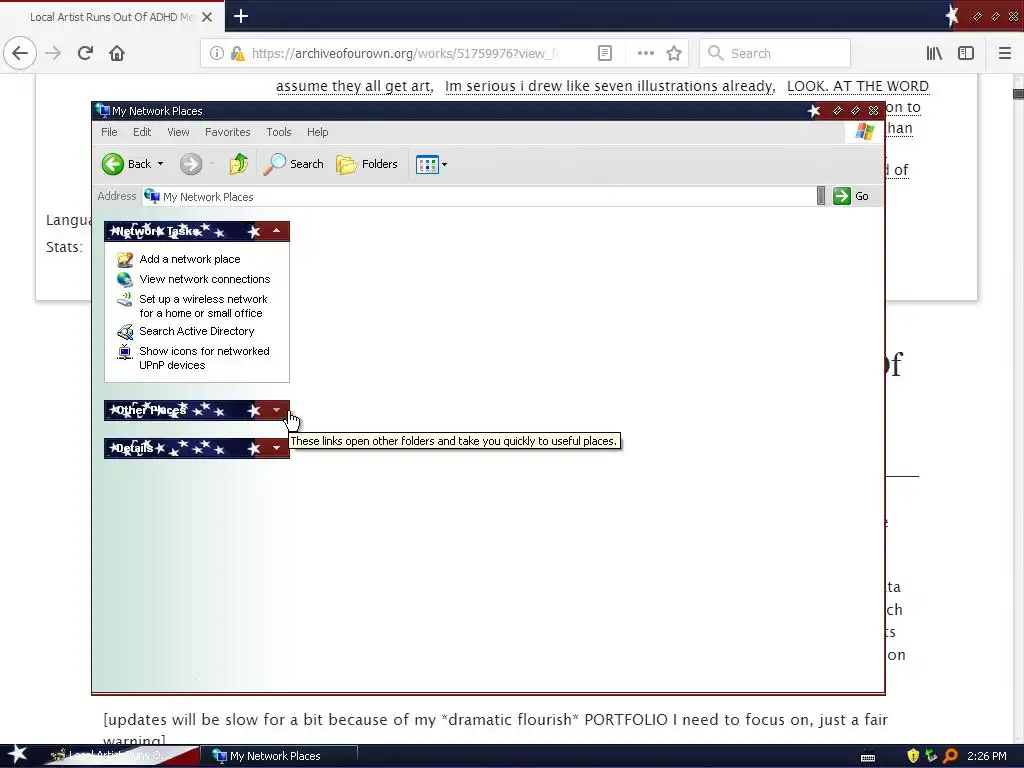Click the taskbar clock showing 2:26 PM
Image resolution: width=1024 pixels, height=768 pixels.
pos(987,756)
